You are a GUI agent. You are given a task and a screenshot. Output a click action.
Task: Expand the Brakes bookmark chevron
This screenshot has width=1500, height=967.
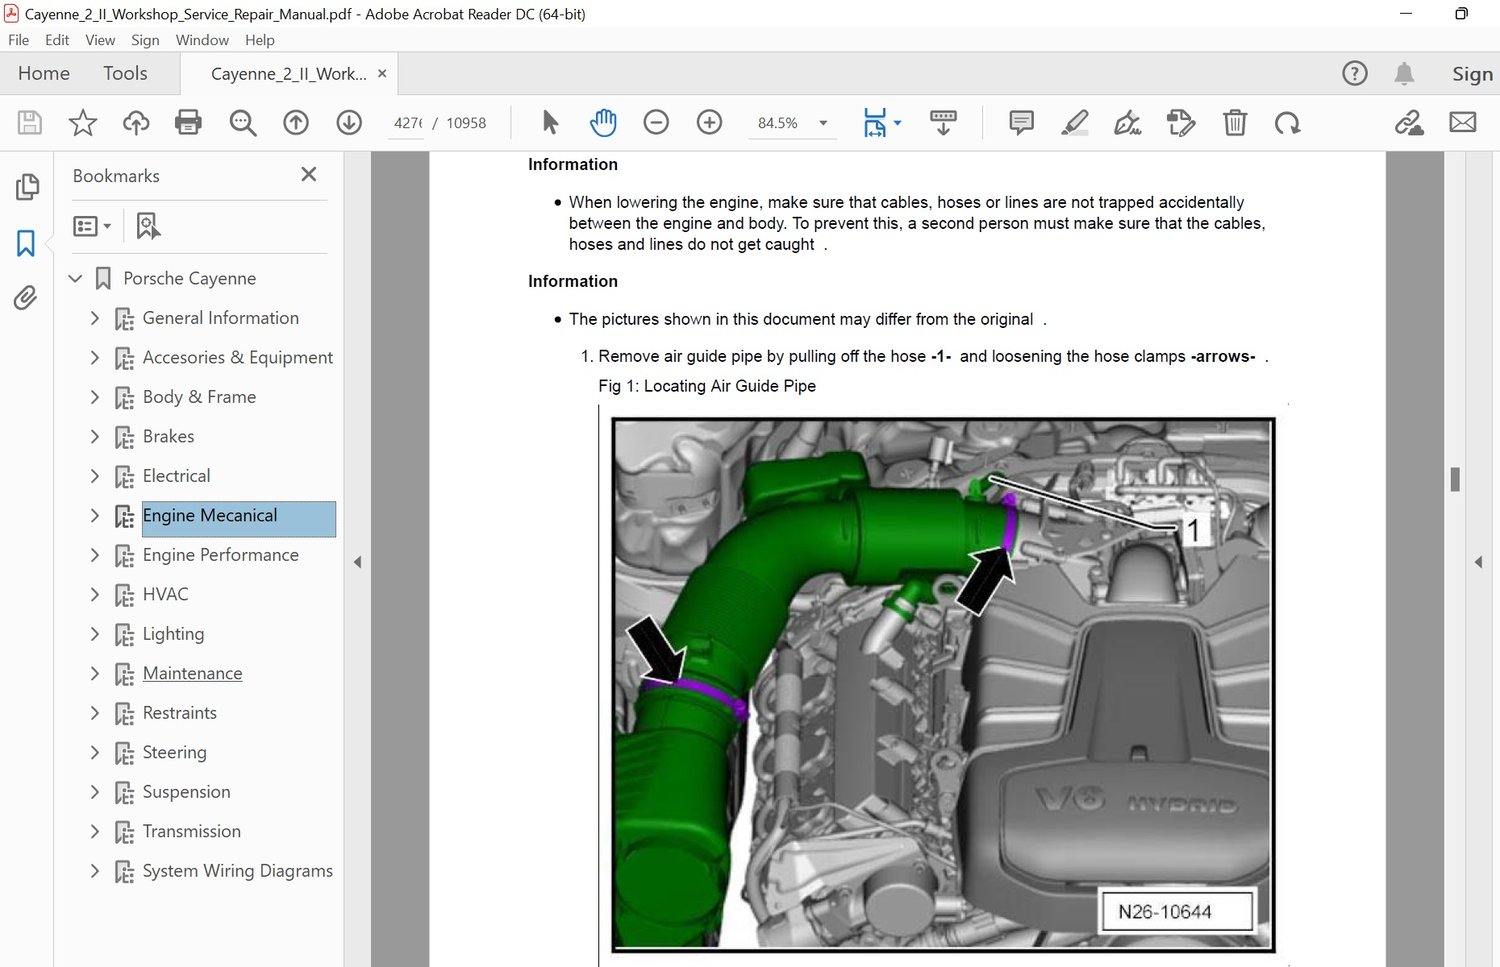tap(95, 436)
